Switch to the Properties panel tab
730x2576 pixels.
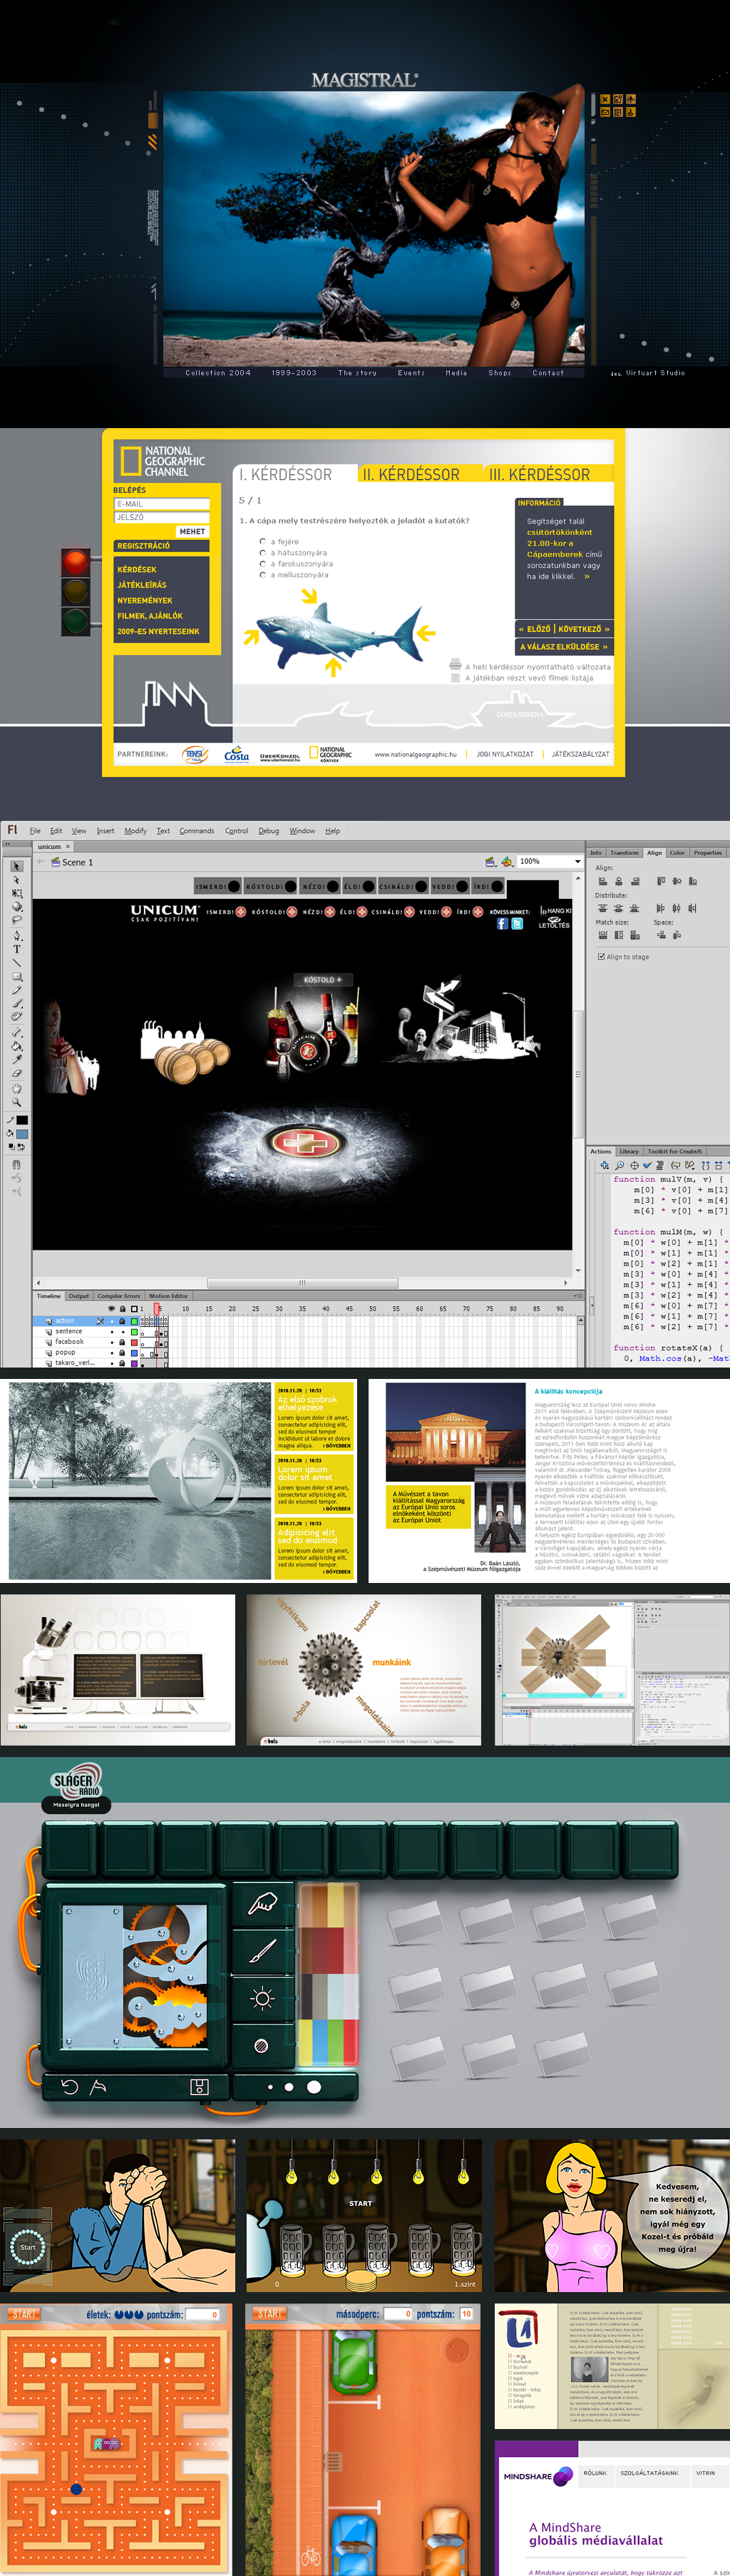pos(708,853)
